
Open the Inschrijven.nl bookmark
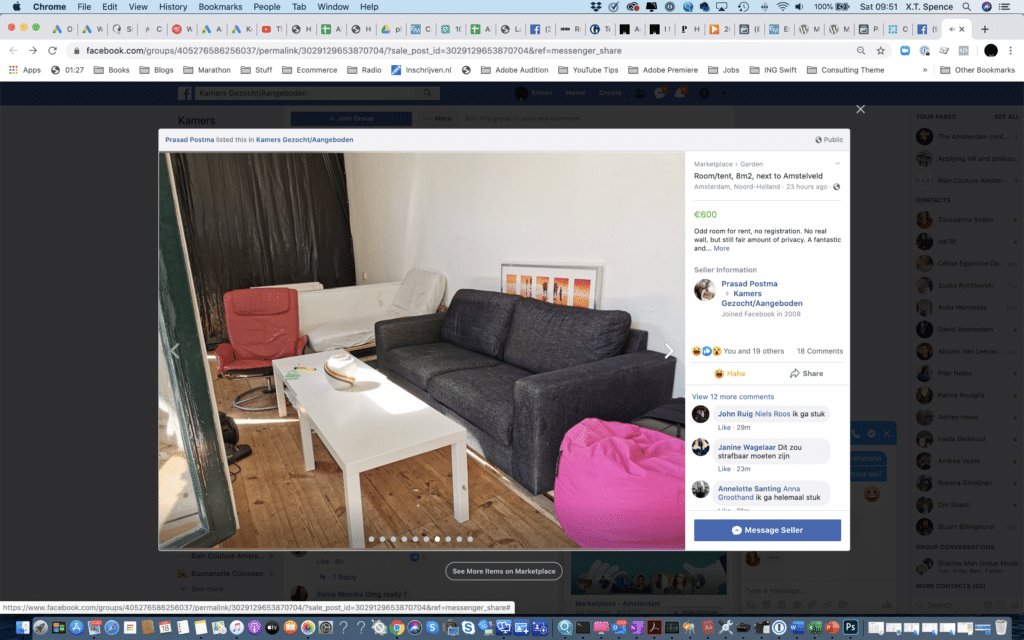[421, 70]
